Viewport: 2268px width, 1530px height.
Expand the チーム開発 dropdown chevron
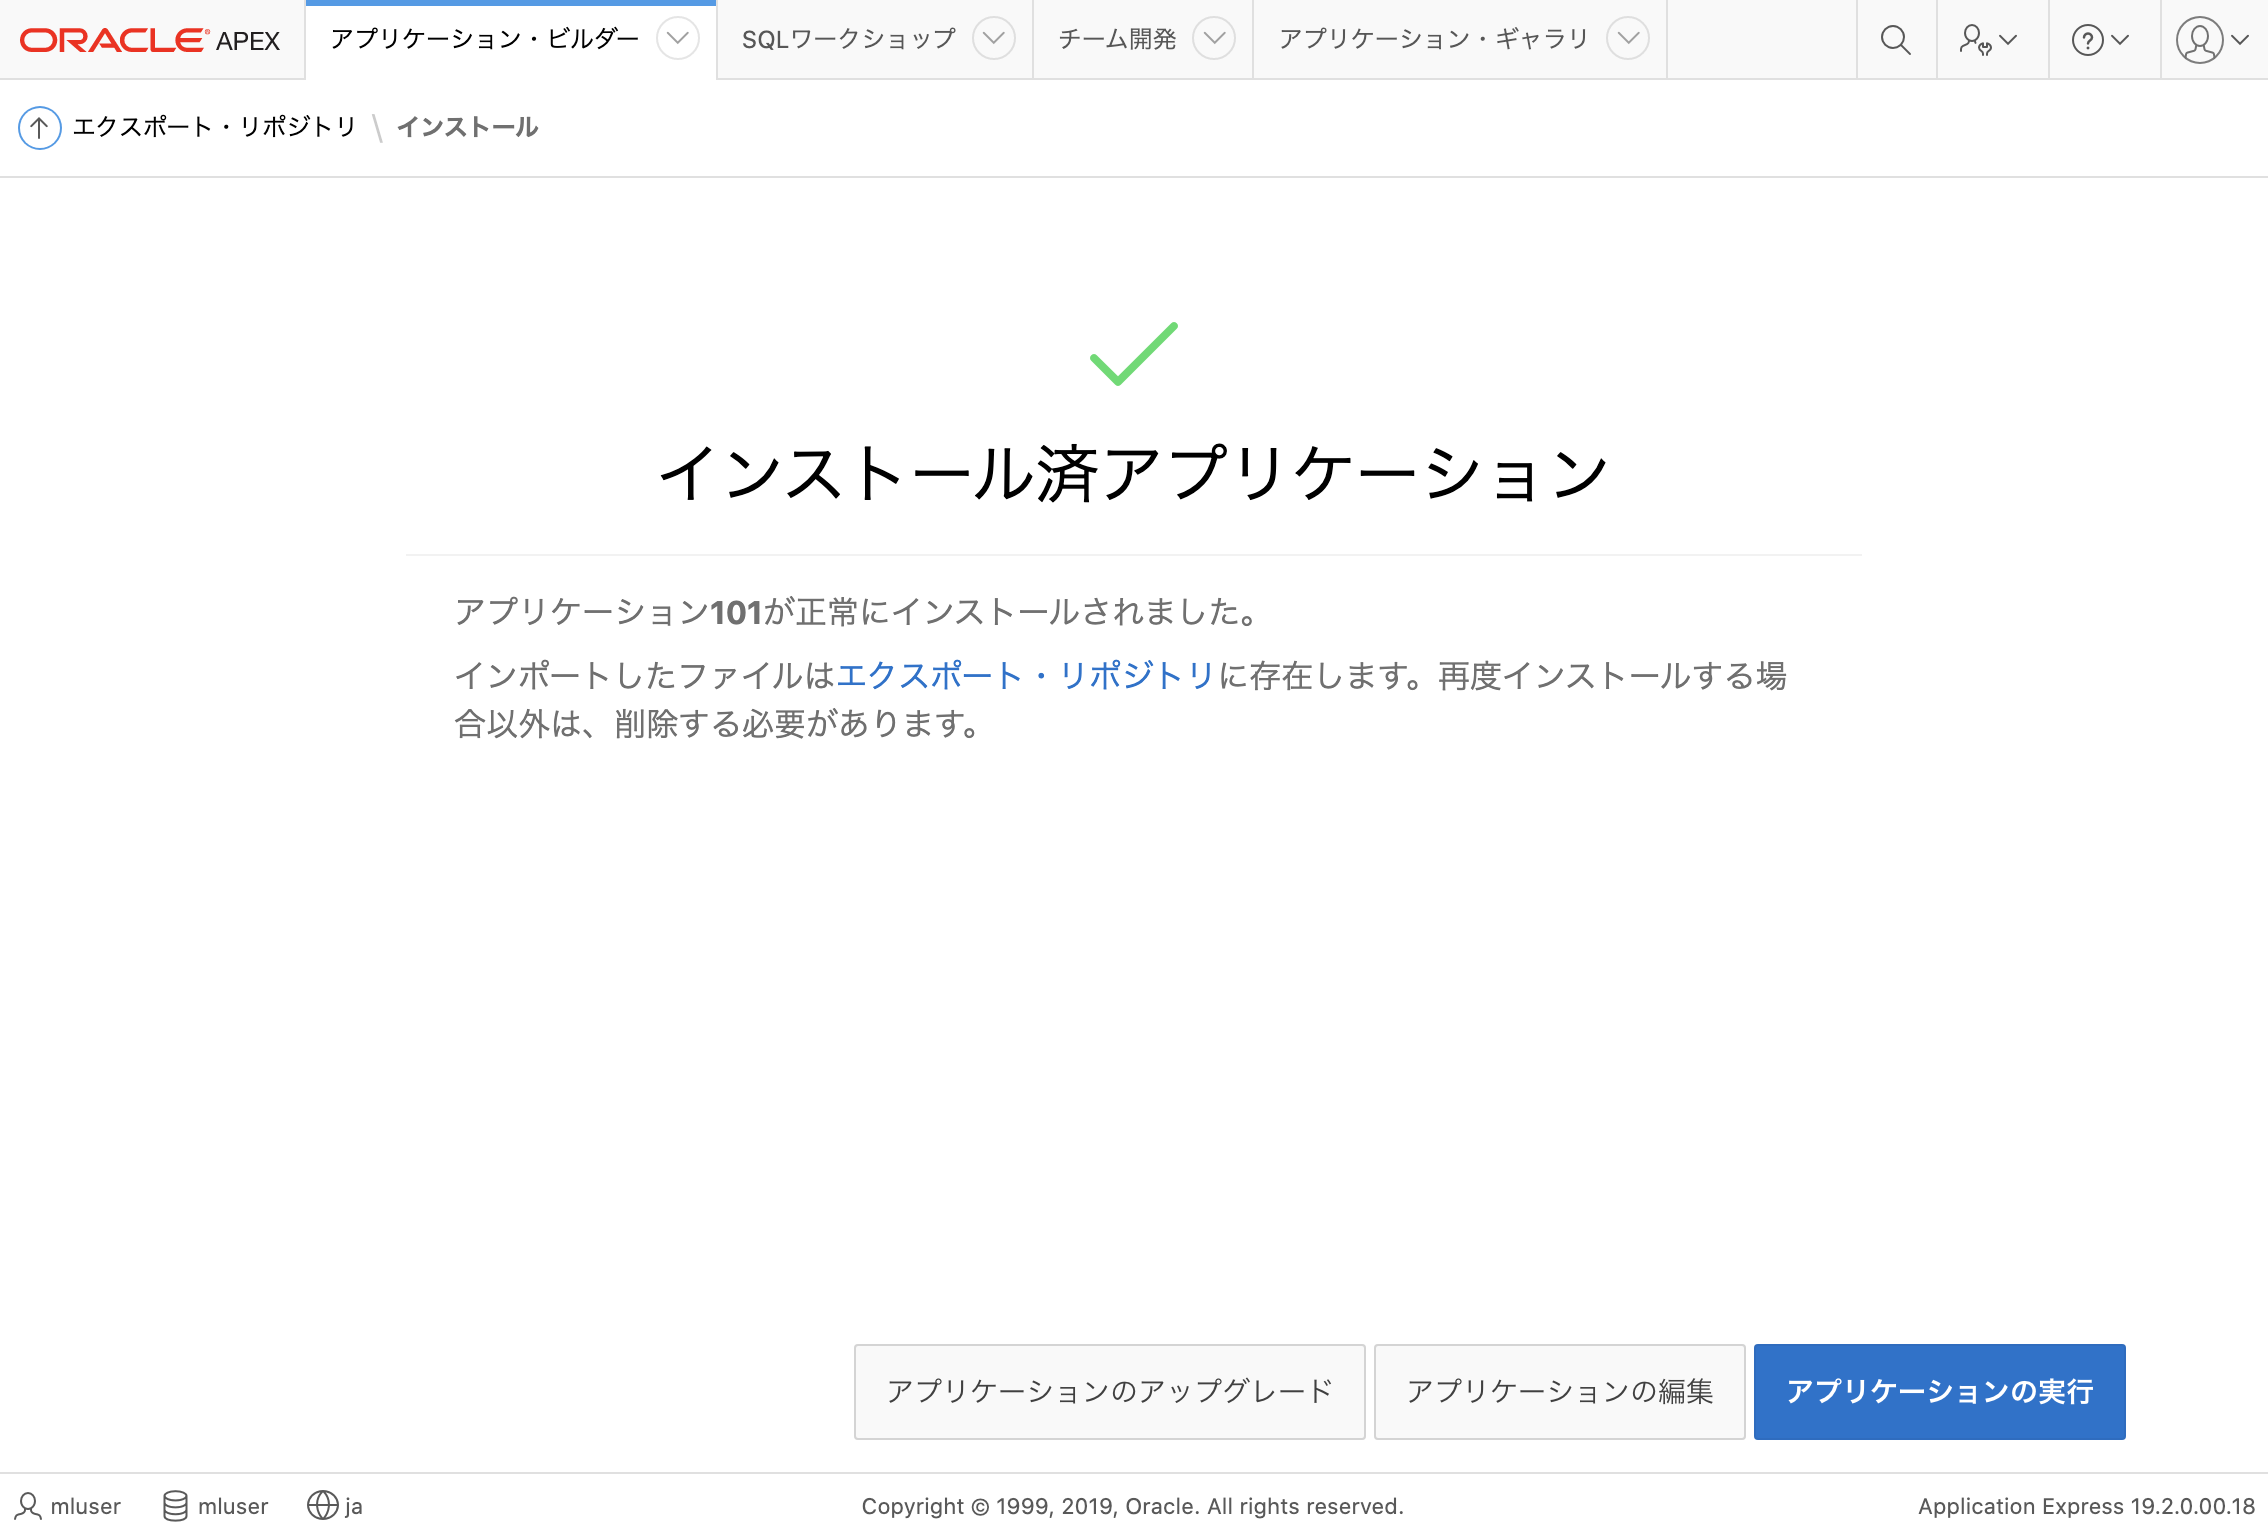click(1216, 40)
